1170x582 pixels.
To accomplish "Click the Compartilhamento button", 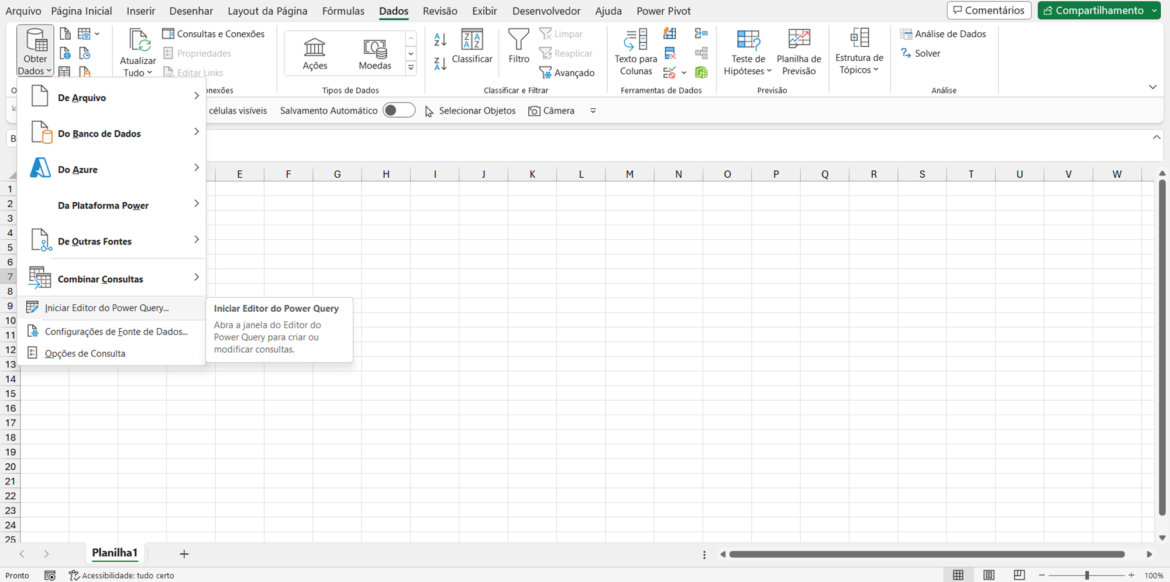I will point(1100,10).
